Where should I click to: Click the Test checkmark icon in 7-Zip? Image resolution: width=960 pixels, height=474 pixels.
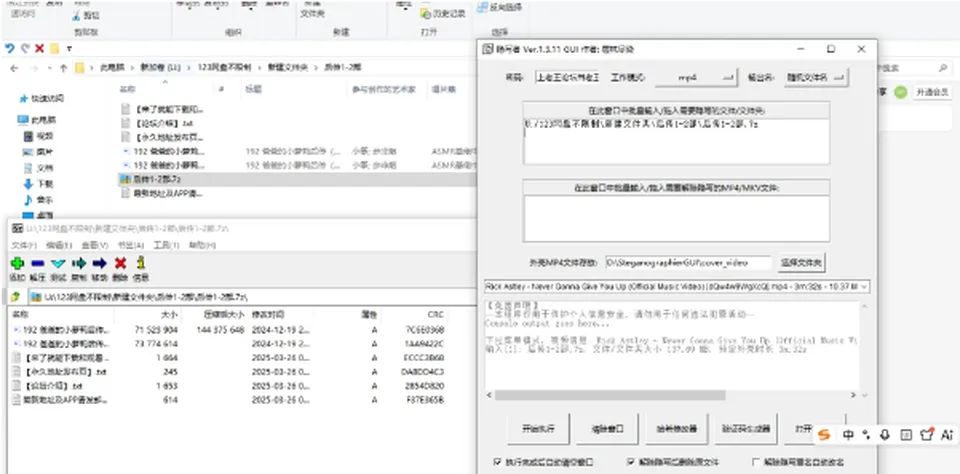tap(58, 264)
